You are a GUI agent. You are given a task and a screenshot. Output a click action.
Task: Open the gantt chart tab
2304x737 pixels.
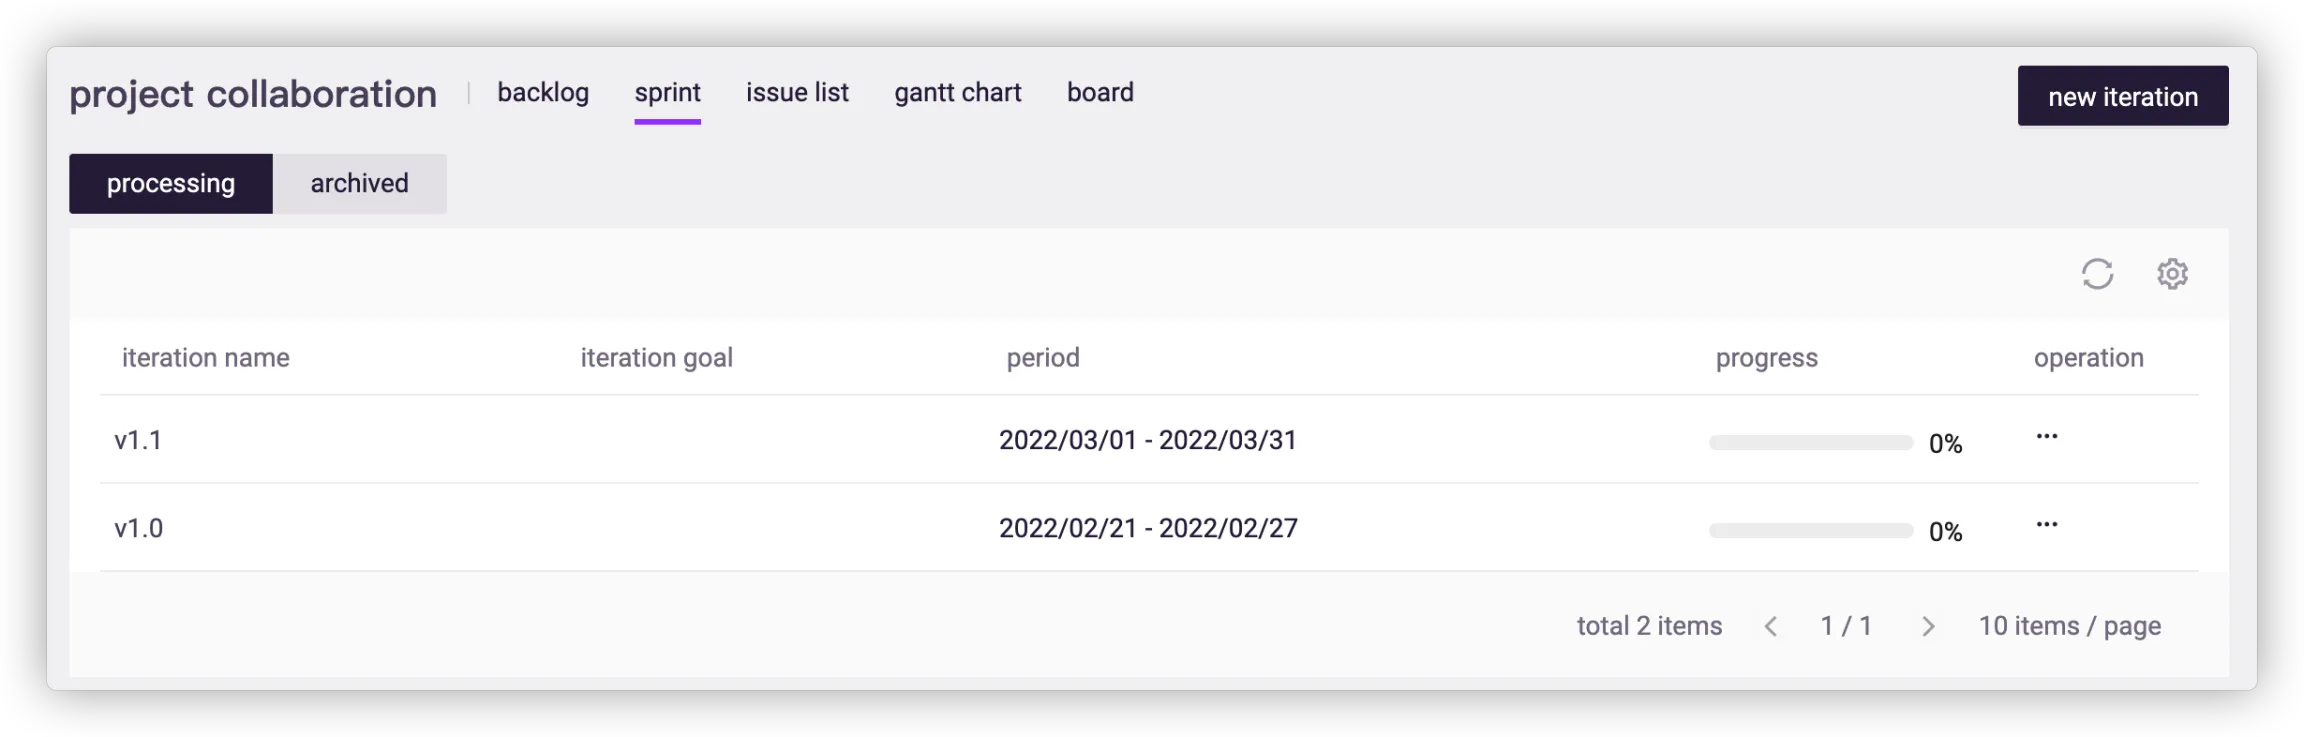(957, 93)
